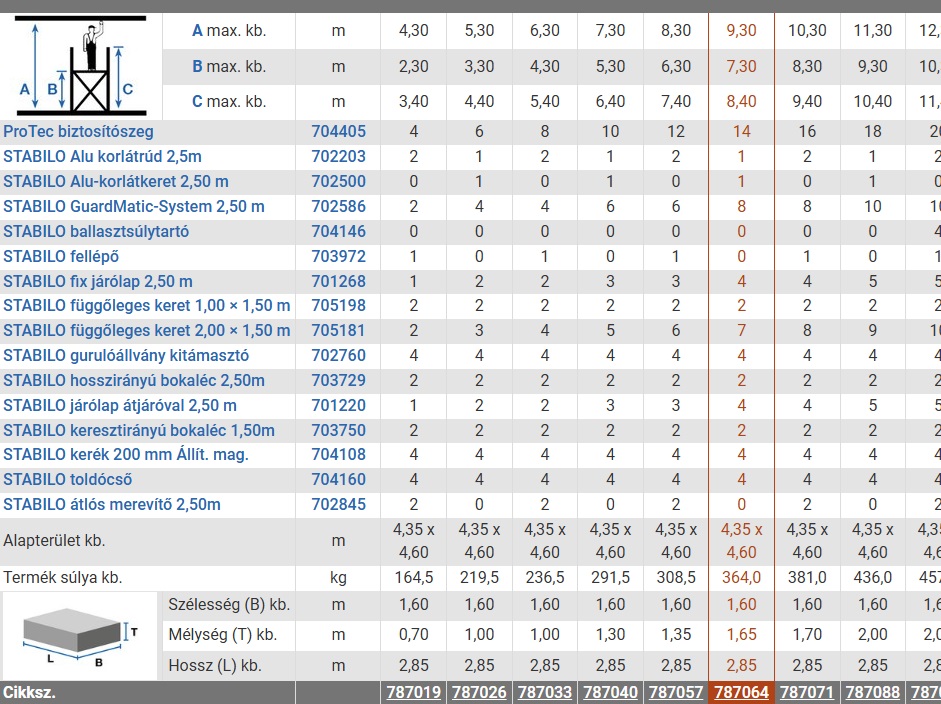Click the Szélesség (B) kb. label
941x704 pixels.
[x=229, y=604]
